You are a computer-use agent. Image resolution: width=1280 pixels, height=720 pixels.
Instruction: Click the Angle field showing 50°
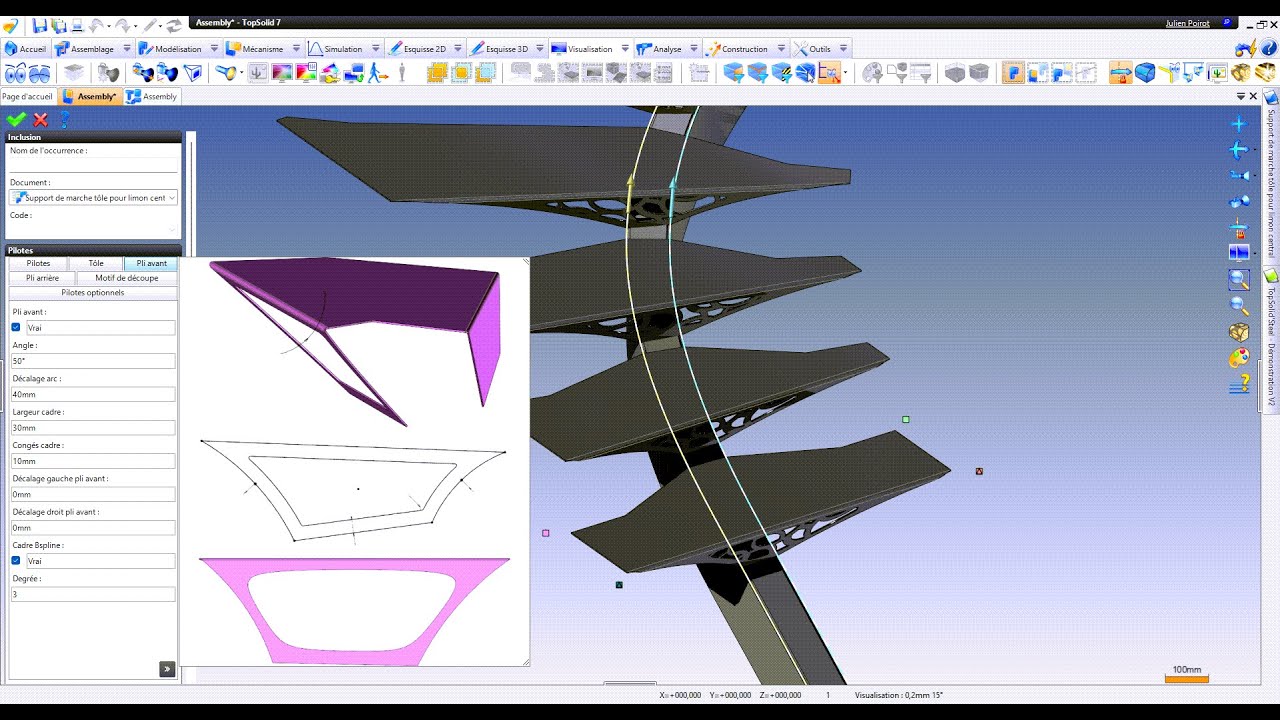(92, 361)
